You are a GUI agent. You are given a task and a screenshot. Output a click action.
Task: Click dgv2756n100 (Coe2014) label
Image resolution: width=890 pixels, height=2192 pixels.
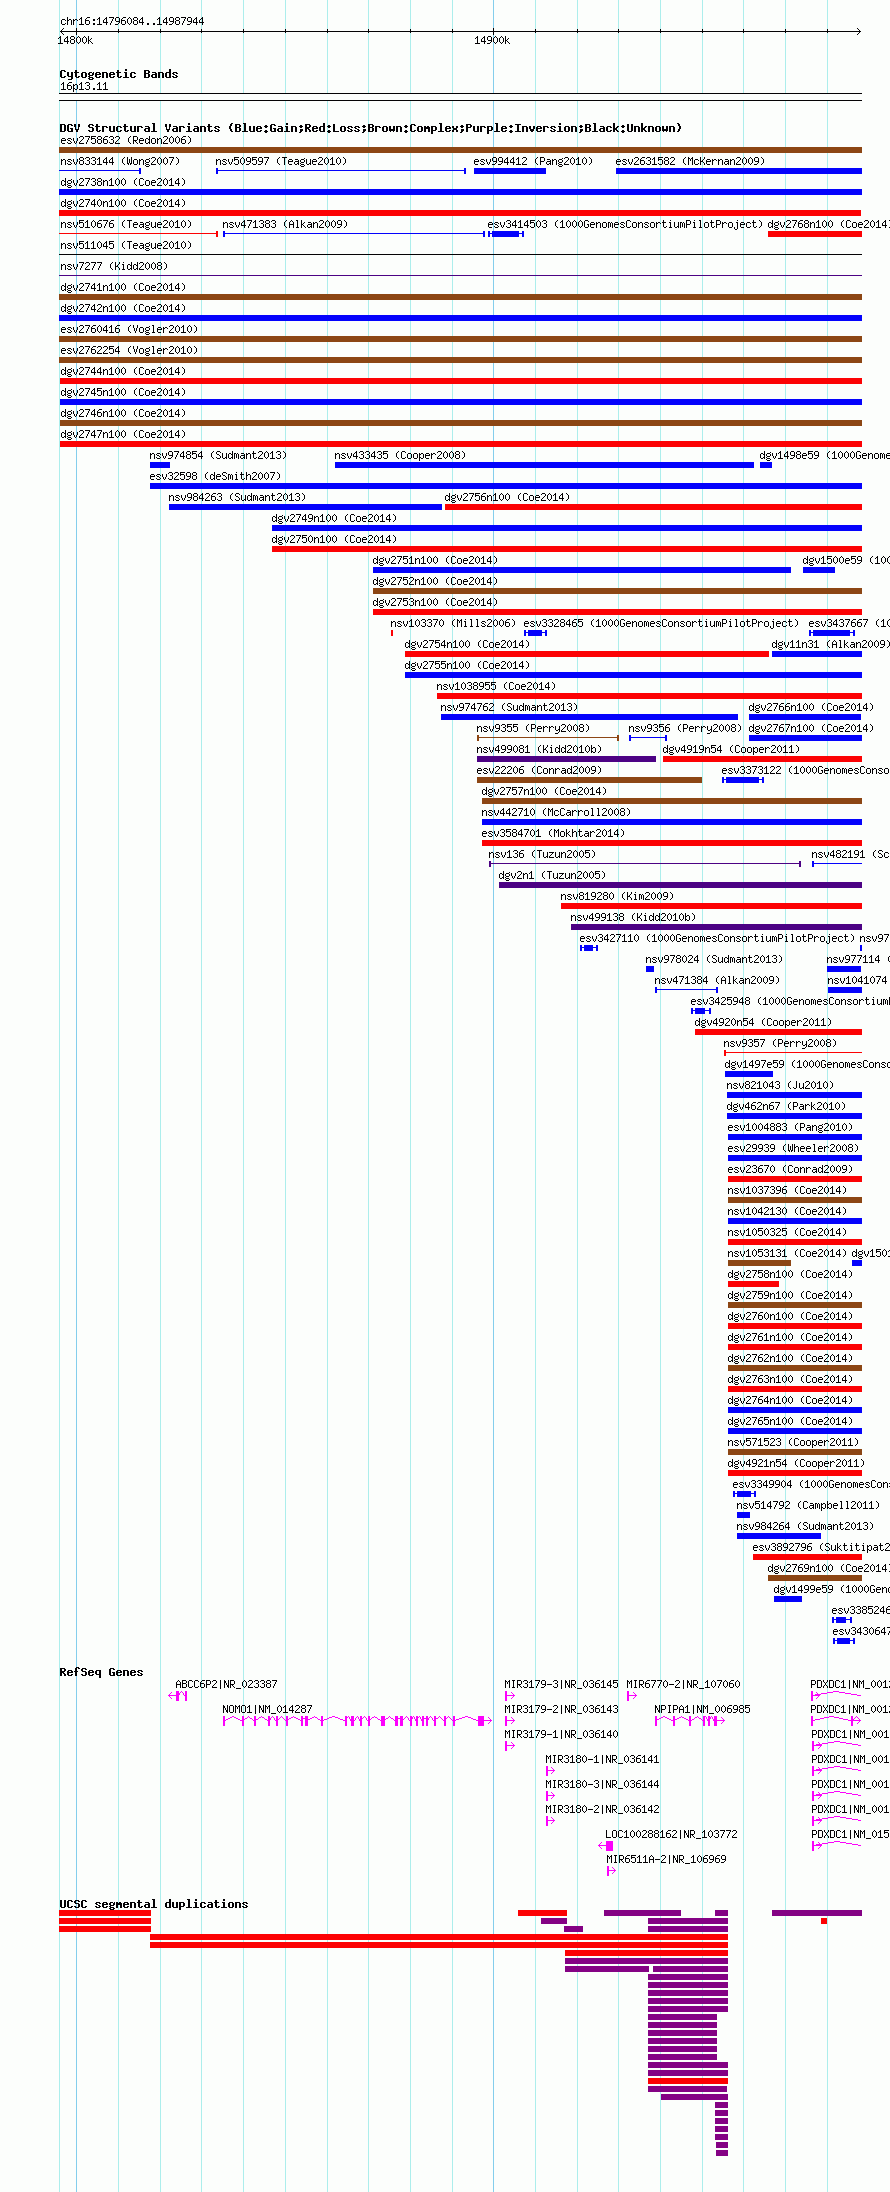[x=508, y=497]
